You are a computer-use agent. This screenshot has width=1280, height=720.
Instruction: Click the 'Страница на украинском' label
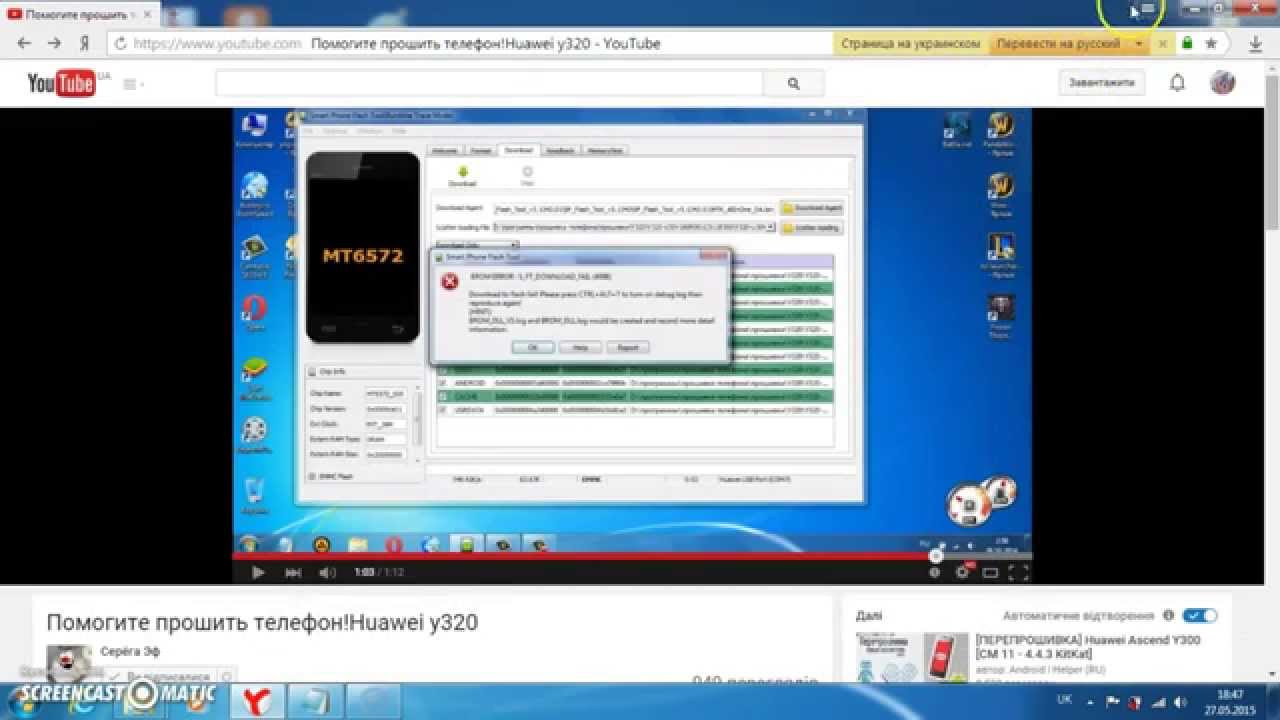(911, 44)
